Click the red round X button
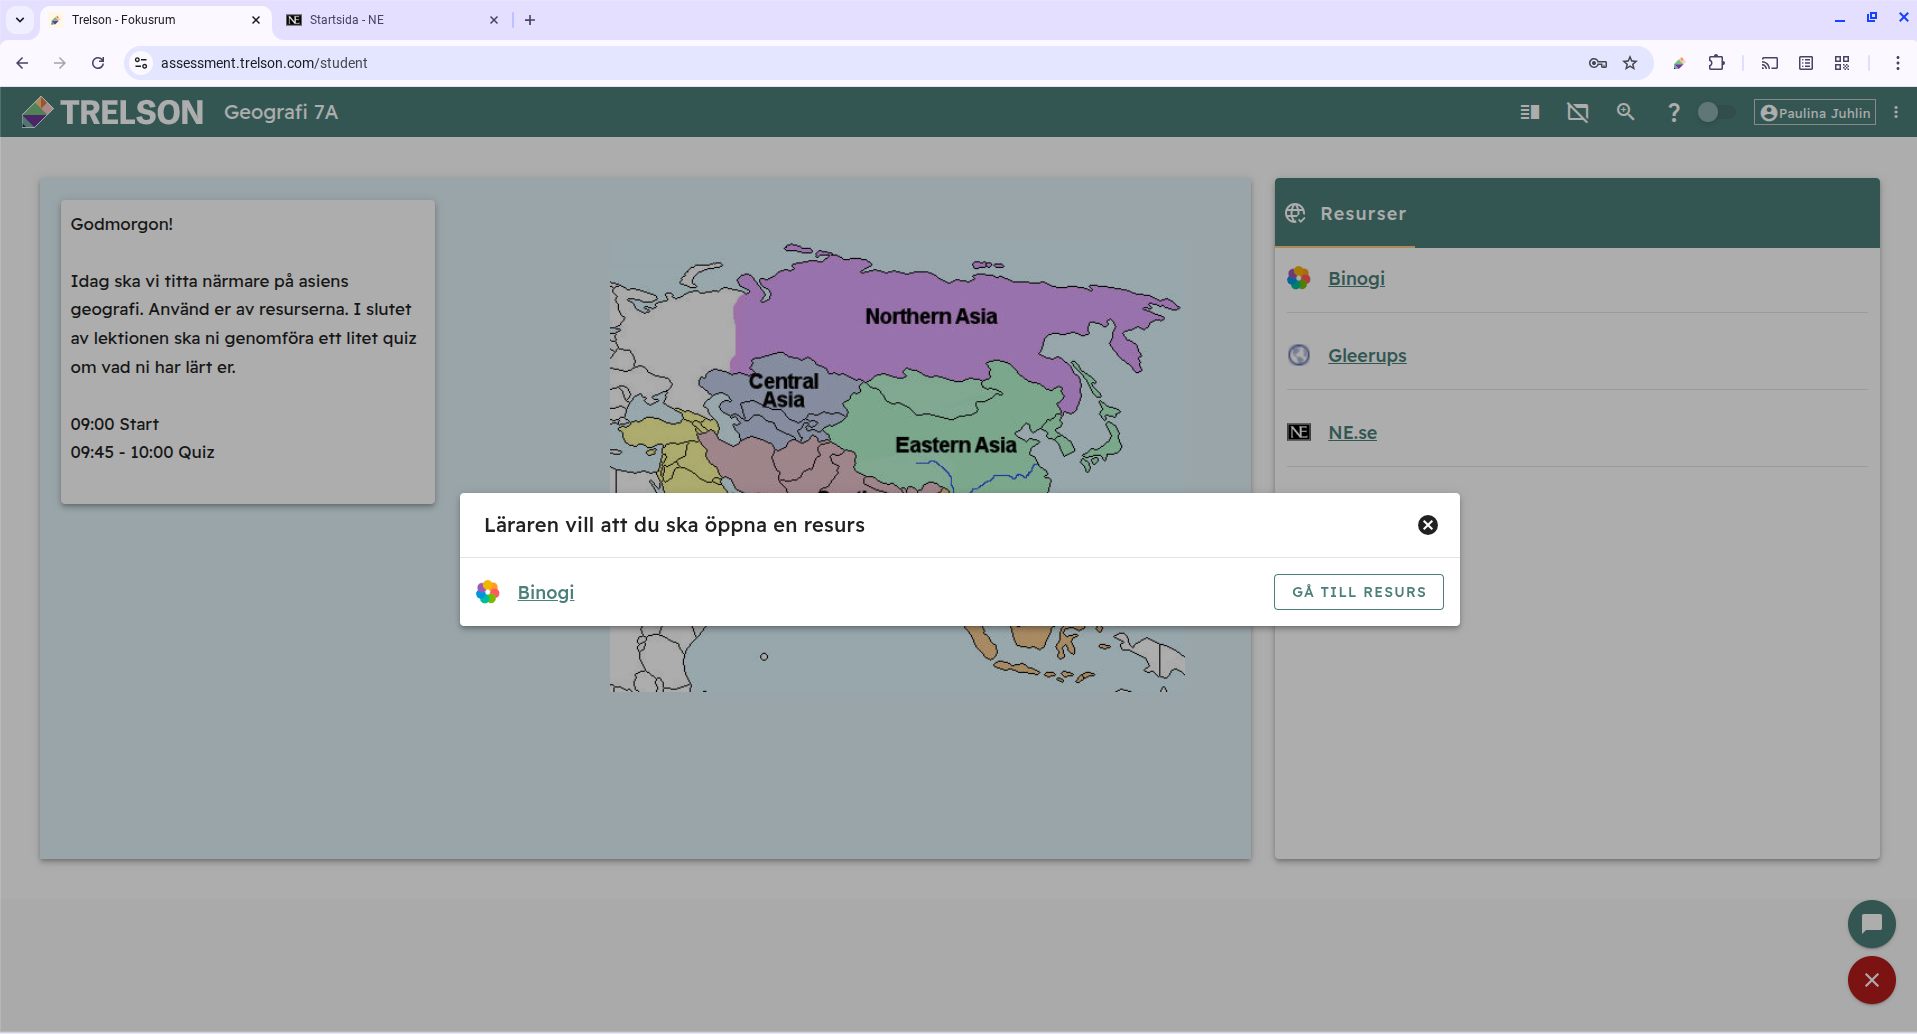1917x1034 pixels. coord(1871,980)
